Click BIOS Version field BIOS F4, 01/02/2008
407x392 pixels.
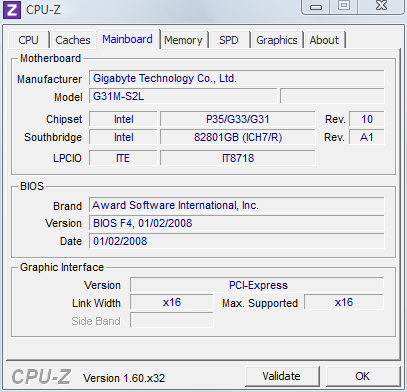237,223
